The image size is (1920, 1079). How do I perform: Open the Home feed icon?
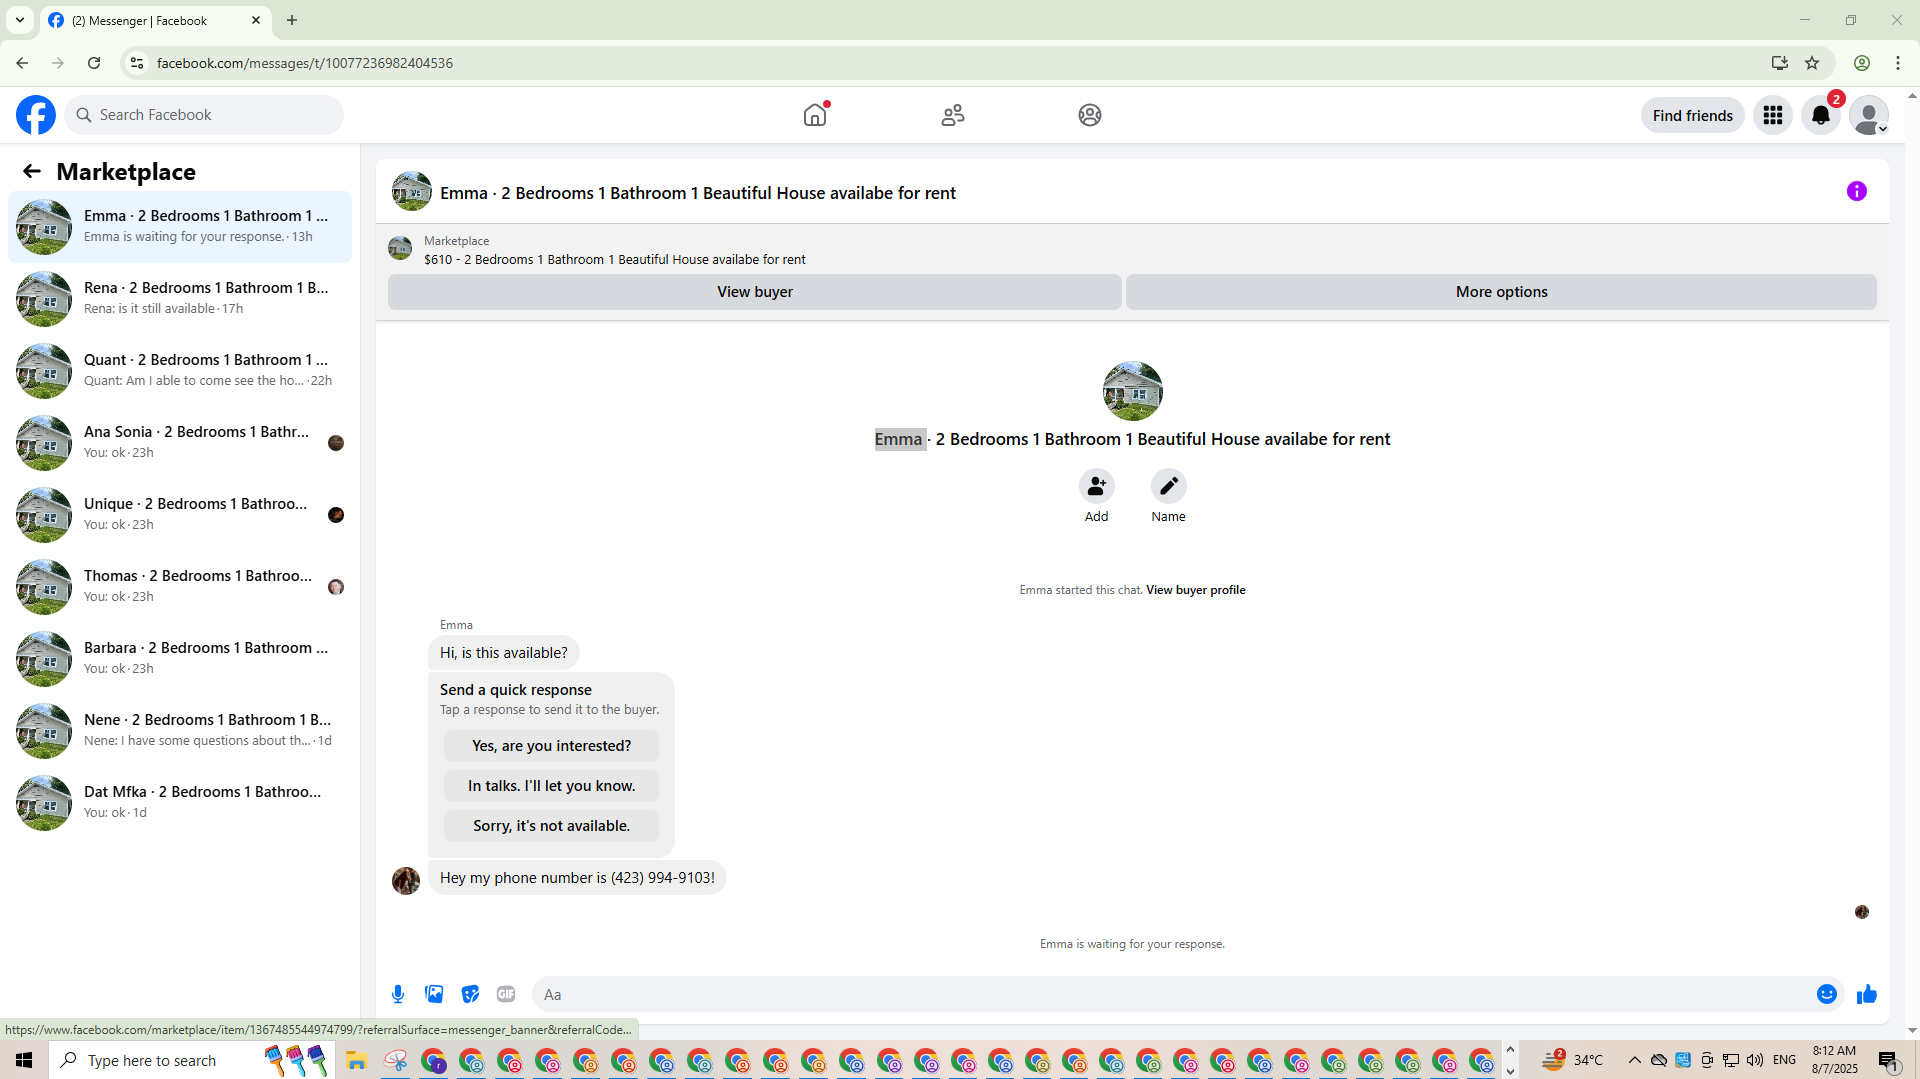coord(815,115)
